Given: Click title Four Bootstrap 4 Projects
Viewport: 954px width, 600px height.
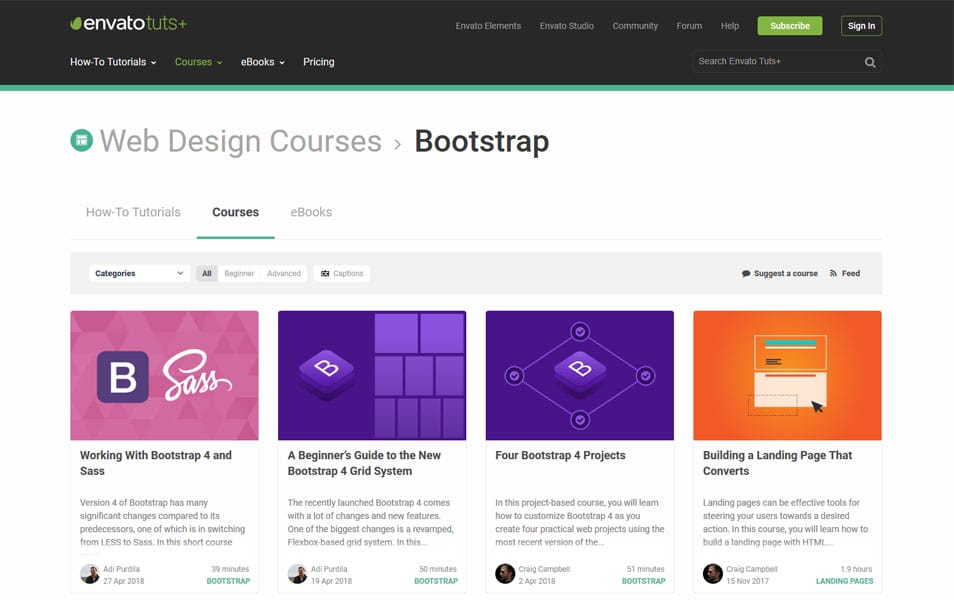Looking at the screenshot, I should [560, 455].
